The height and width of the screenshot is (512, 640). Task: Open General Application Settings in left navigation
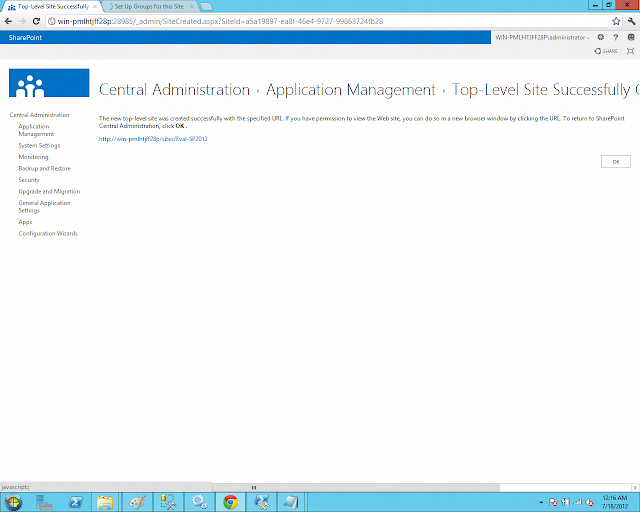point(44,207)
